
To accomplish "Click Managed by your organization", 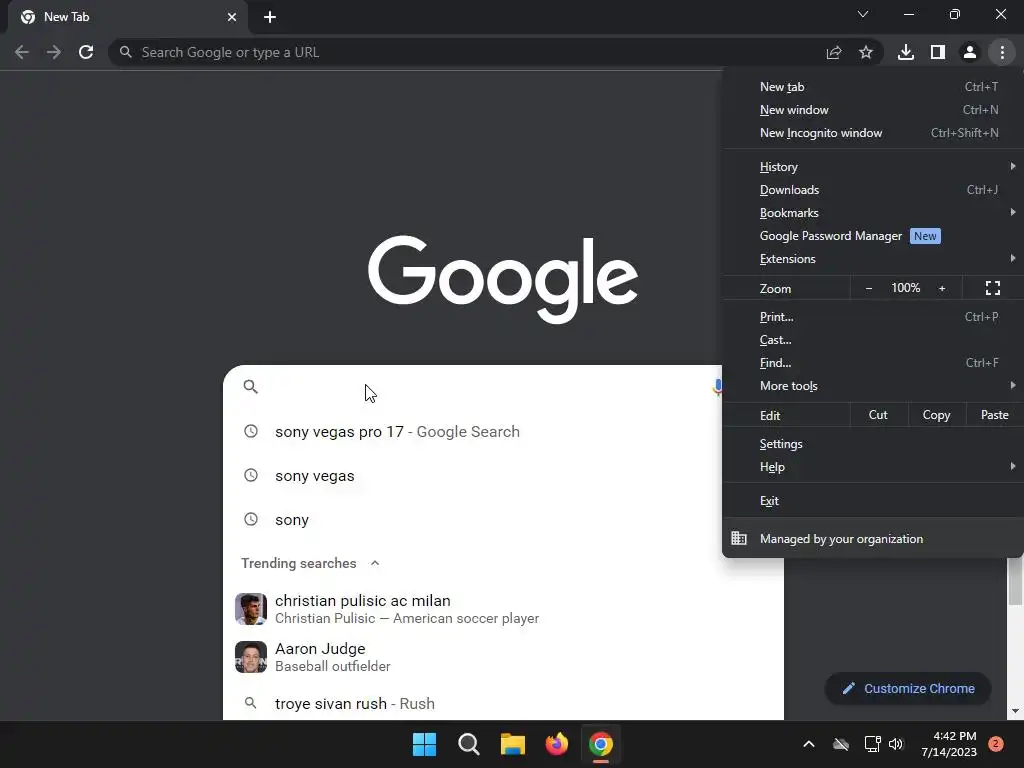I will tap(872, 539).
